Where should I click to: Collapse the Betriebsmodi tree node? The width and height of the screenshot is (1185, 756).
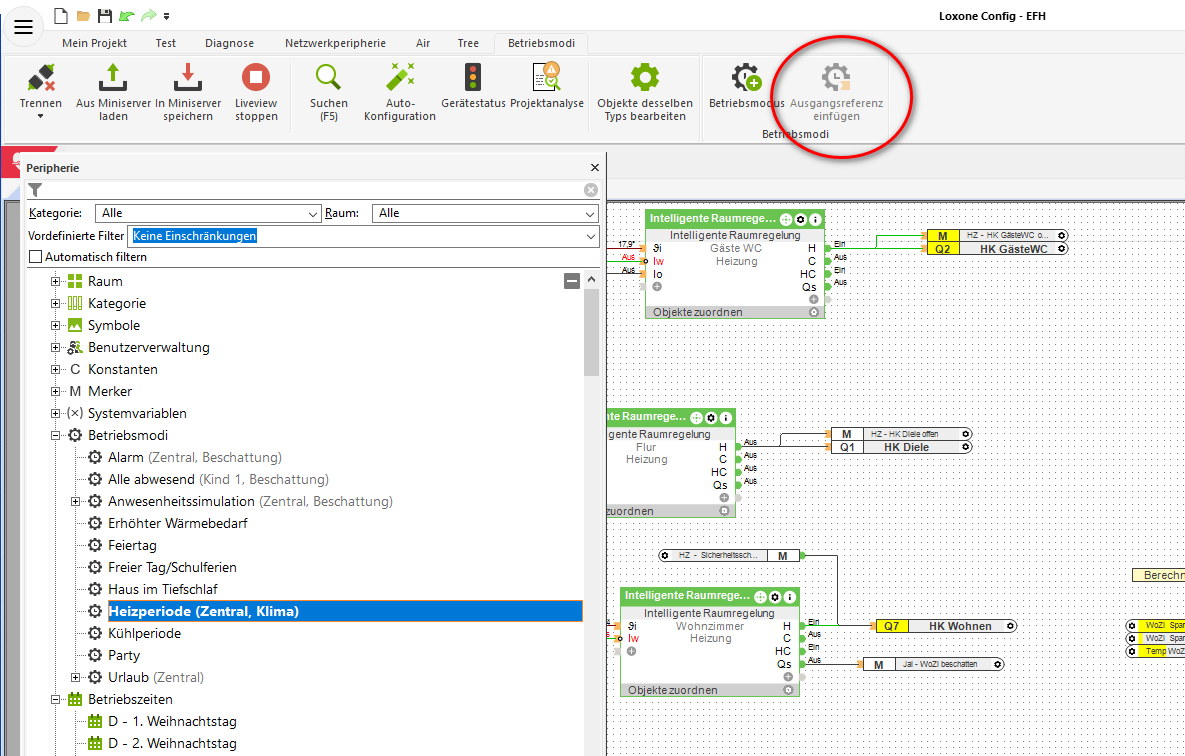click(56, 435)
